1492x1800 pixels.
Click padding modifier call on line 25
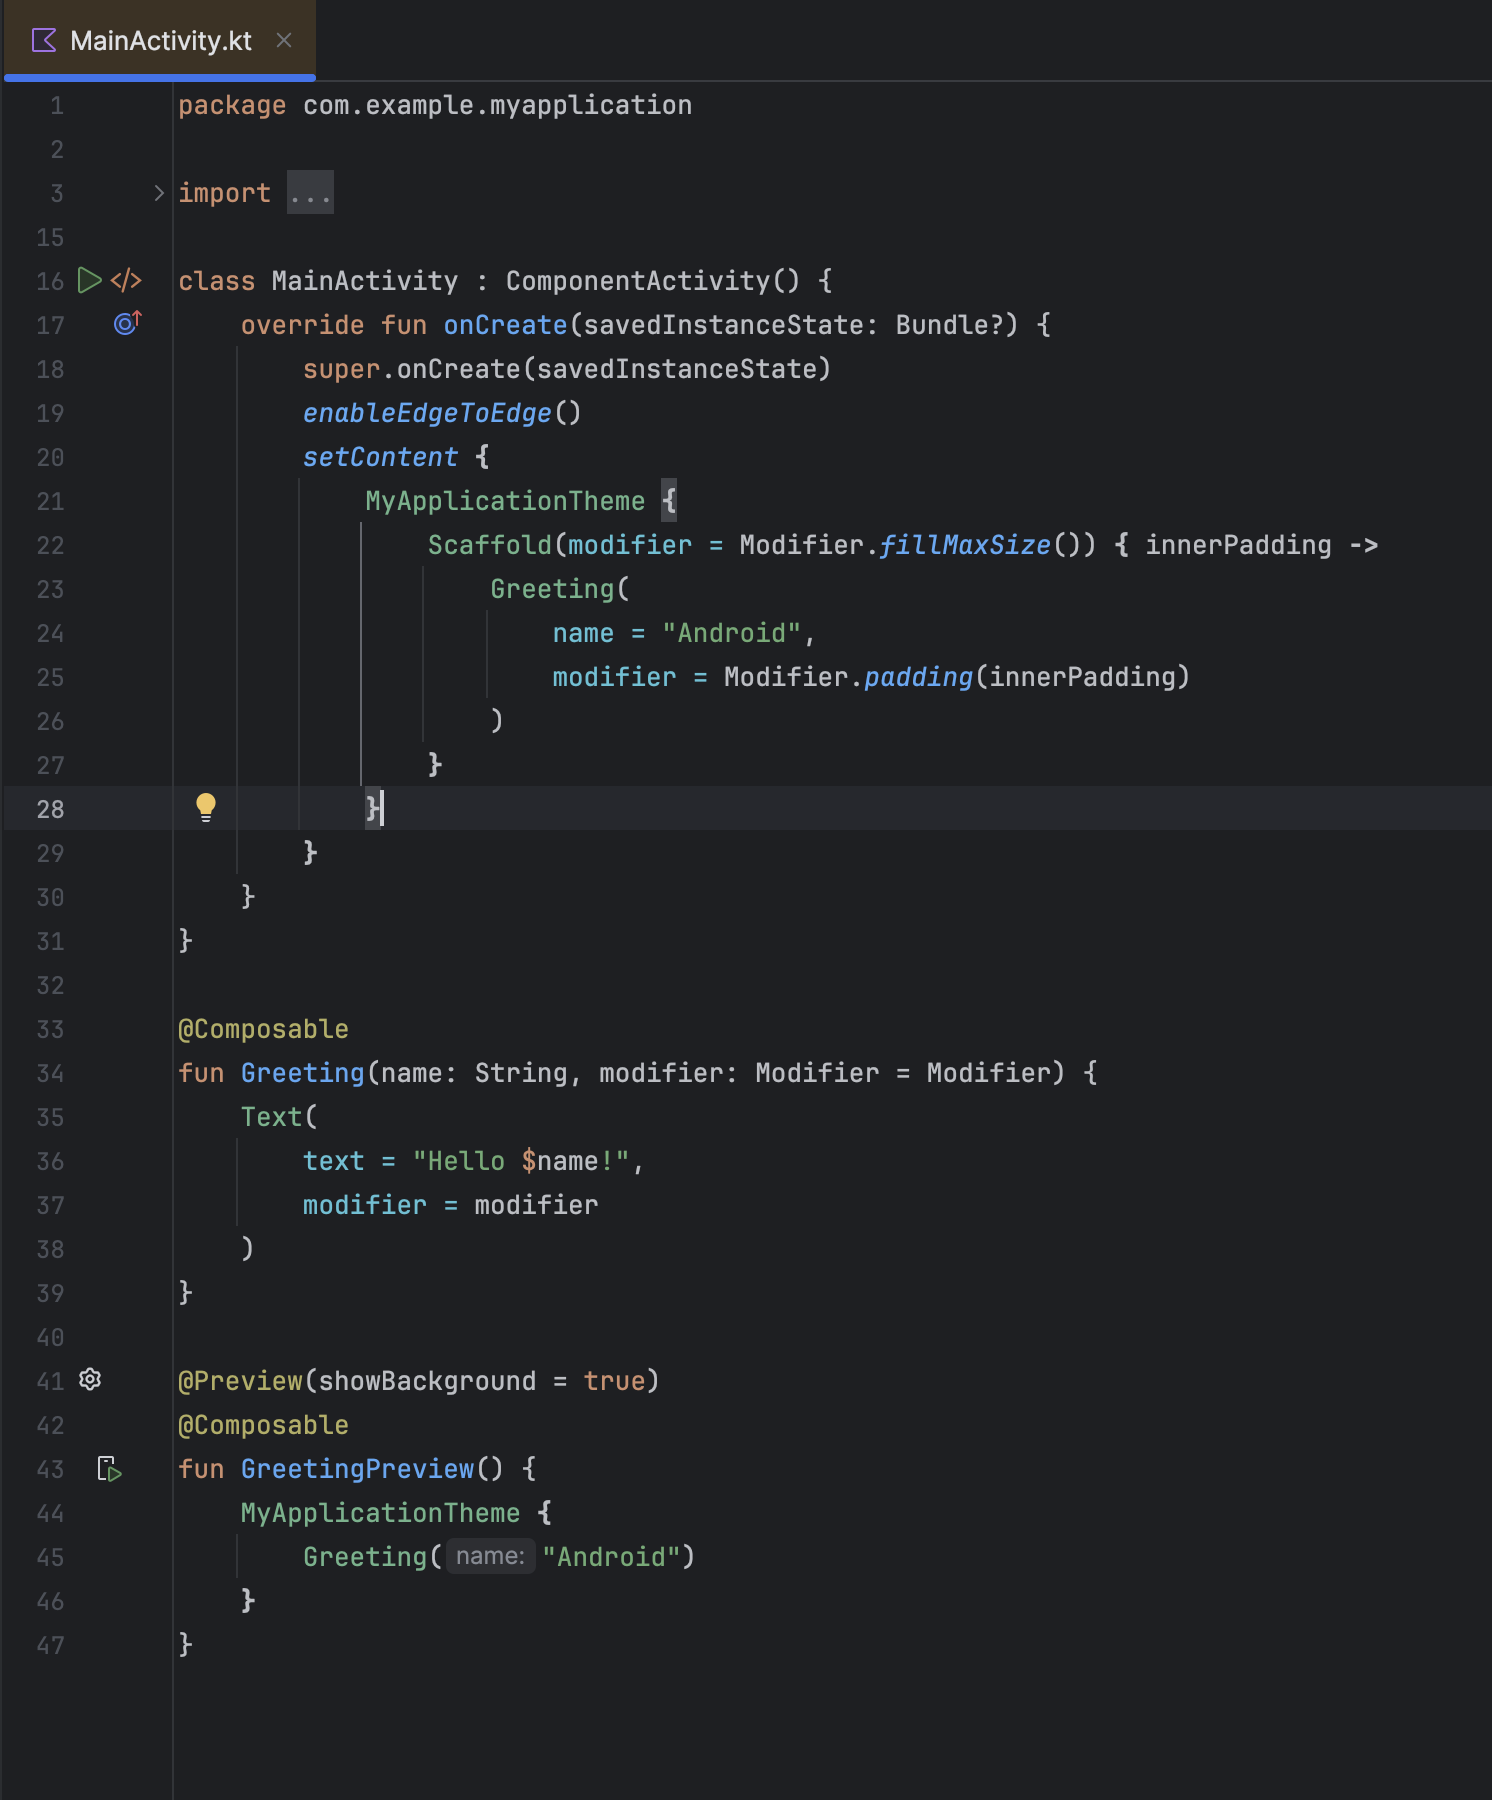918,677
